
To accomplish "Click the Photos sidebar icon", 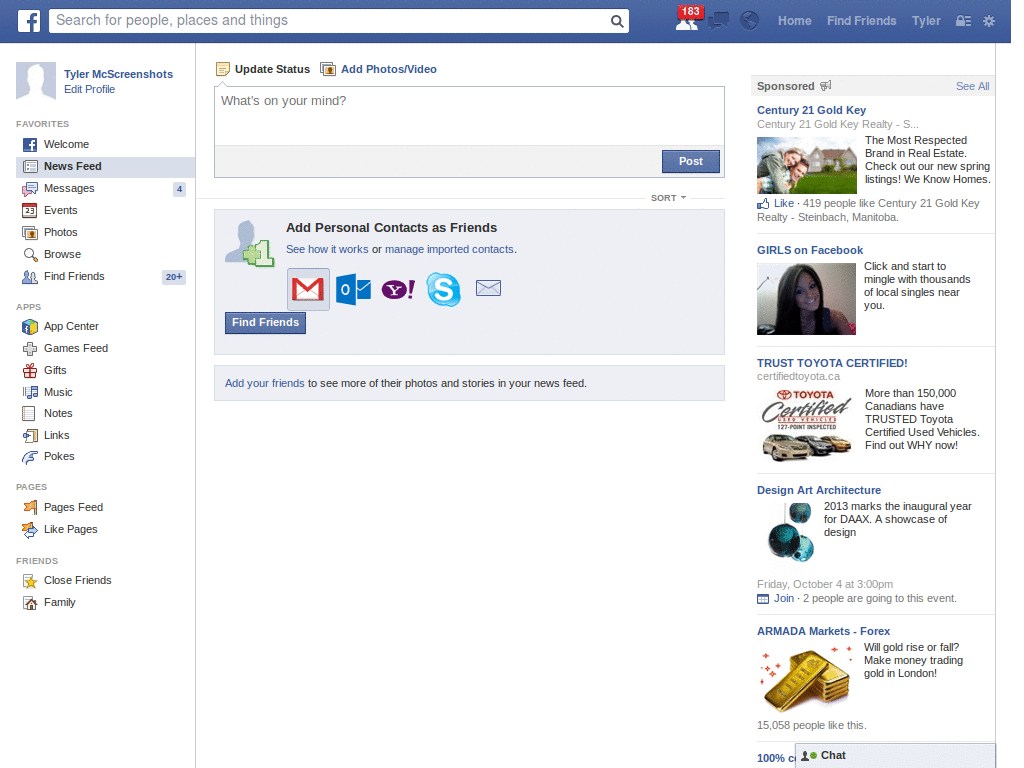I will pos(30,232).
